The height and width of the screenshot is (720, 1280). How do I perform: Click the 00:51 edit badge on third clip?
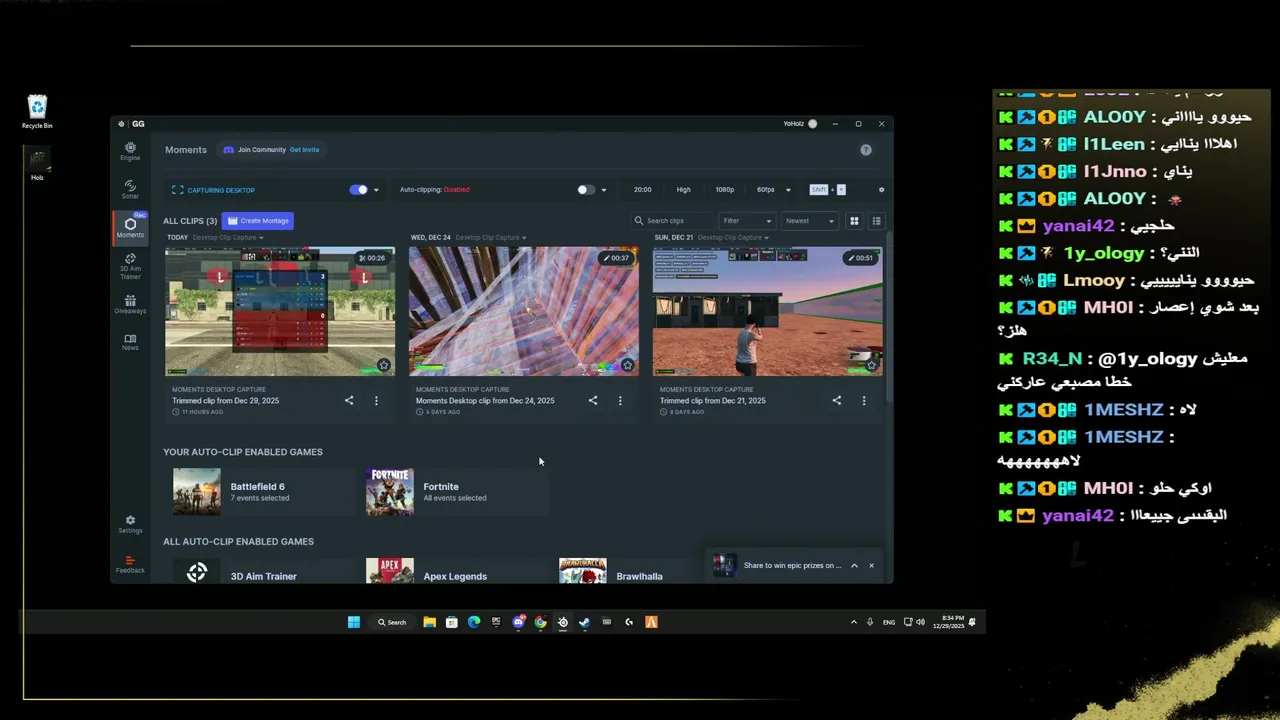coord(859,258)
